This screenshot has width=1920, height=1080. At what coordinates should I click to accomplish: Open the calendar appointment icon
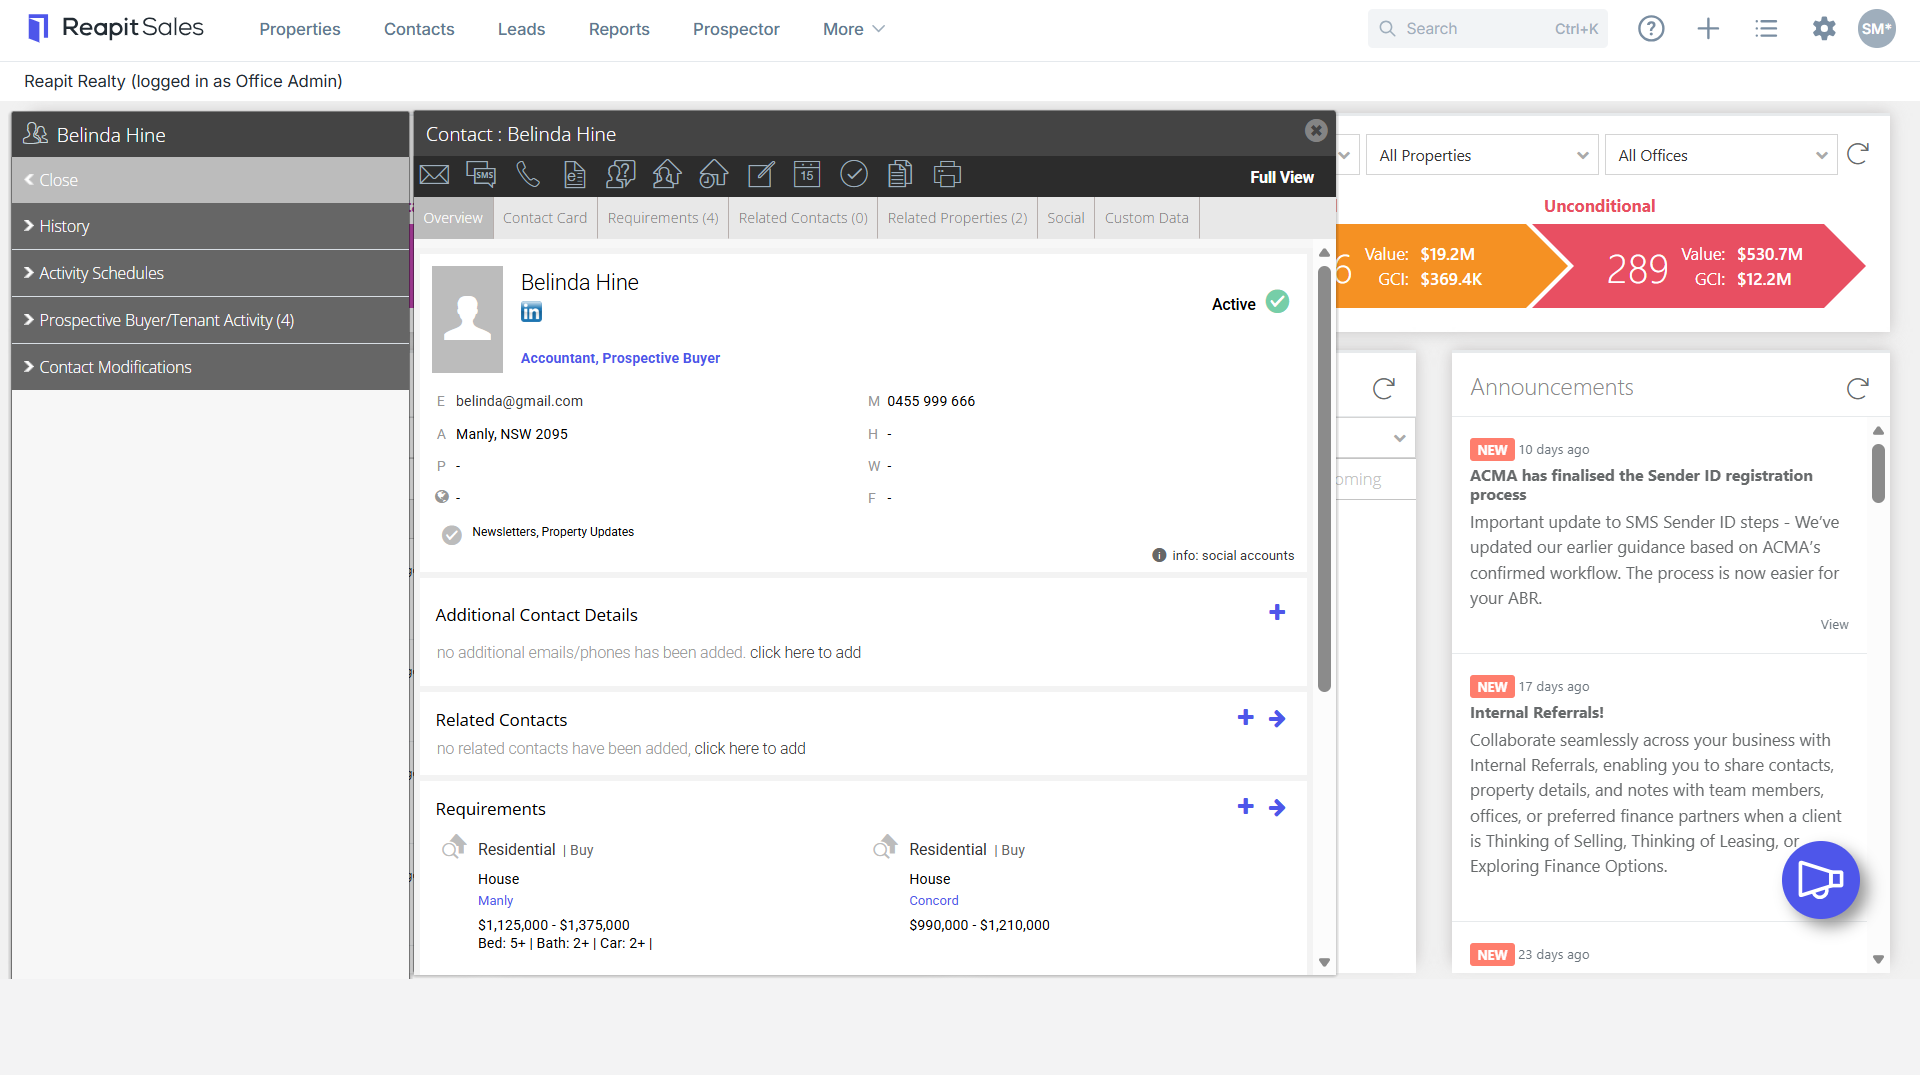click(x=807, y=175)
